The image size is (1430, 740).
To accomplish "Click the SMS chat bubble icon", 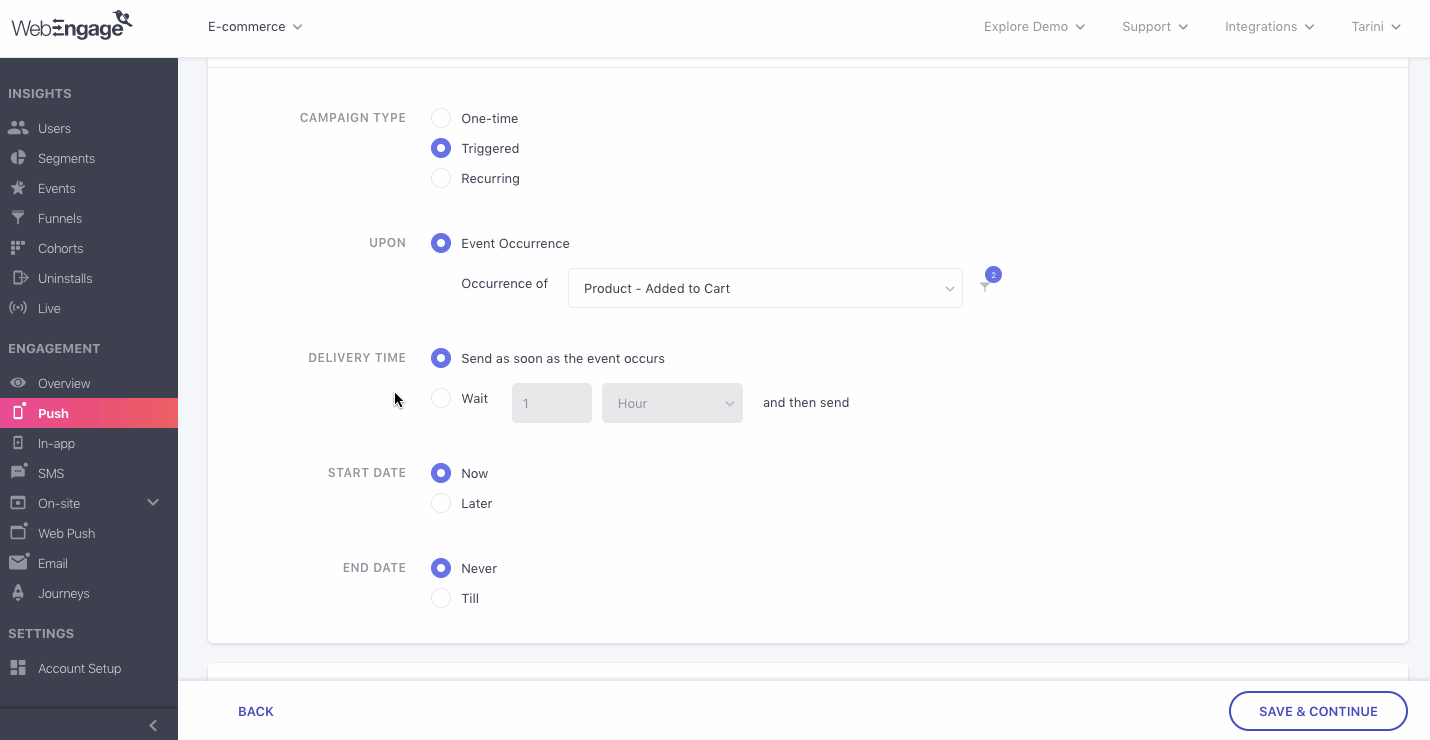I will (18, 473).
